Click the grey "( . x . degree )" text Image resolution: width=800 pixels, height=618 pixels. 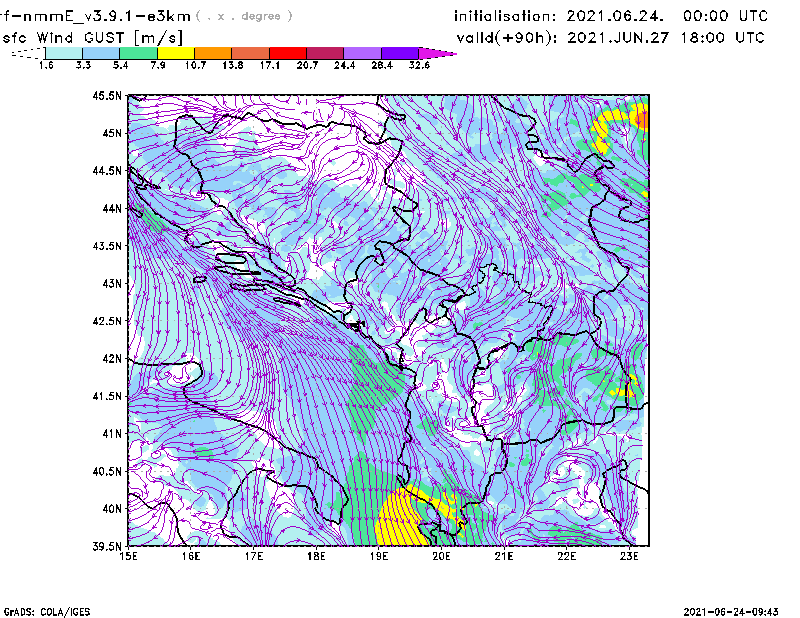(x=244, y=16)
